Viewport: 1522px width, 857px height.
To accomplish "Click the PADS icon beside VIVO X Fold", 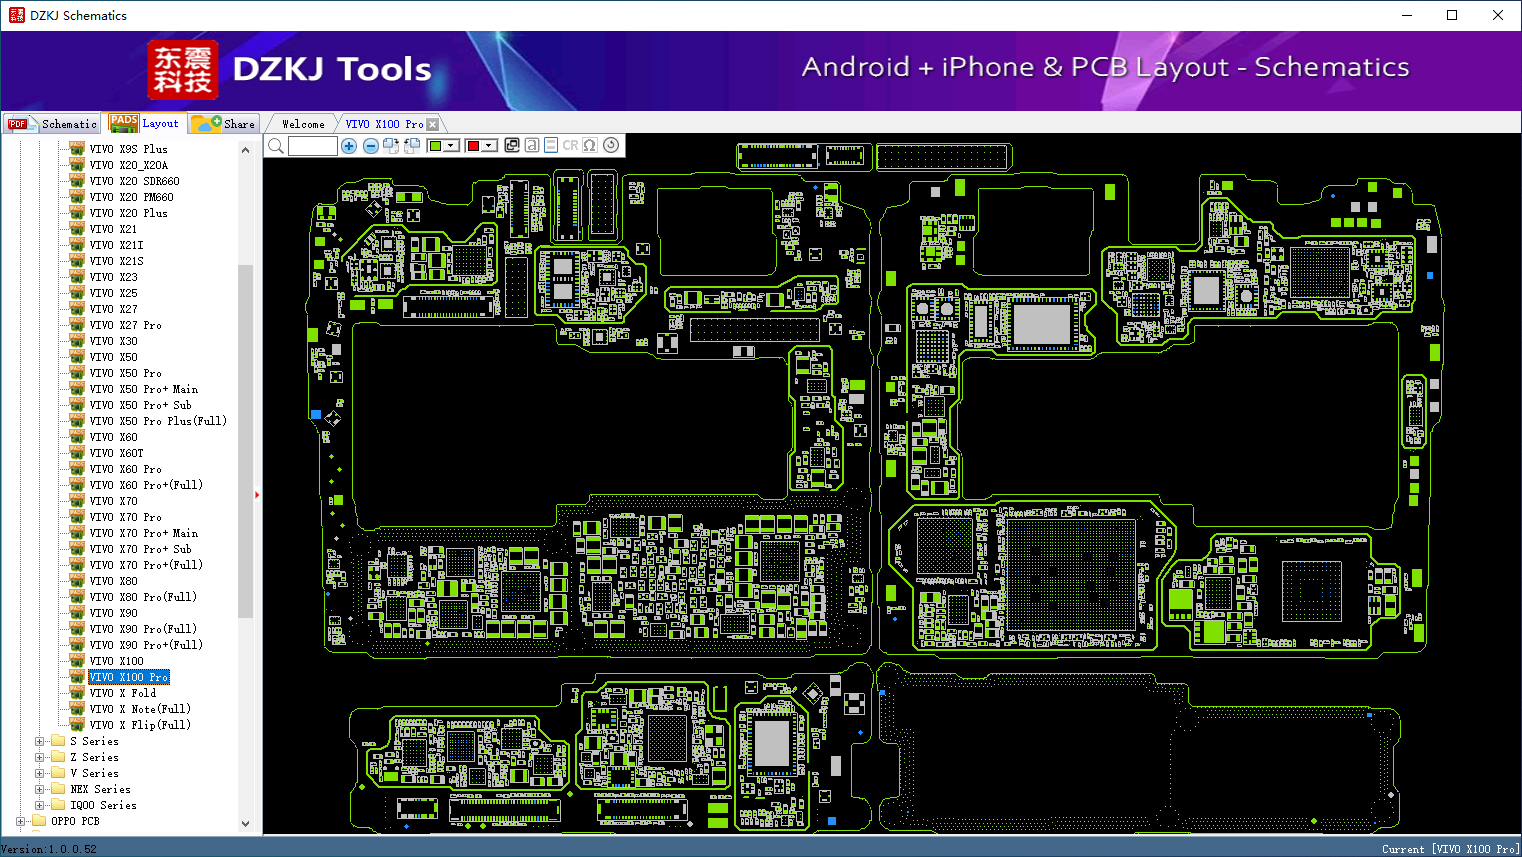I will 77,693.
